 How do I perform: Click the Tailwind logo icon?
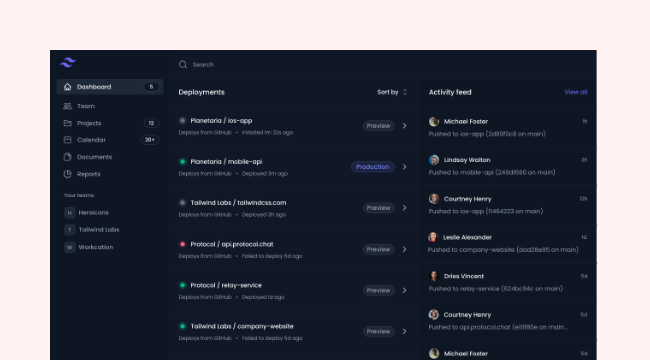68,63
